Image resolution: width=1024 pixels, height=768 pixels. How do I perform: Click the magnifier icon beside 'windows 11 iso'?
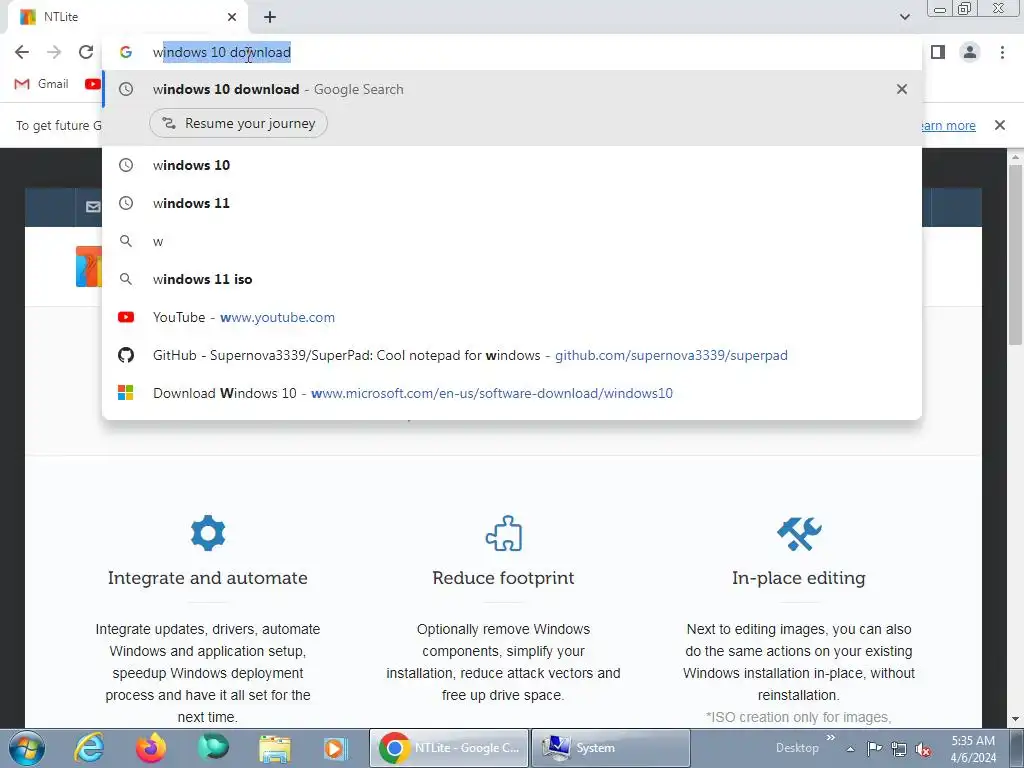(x=126, y=279)
